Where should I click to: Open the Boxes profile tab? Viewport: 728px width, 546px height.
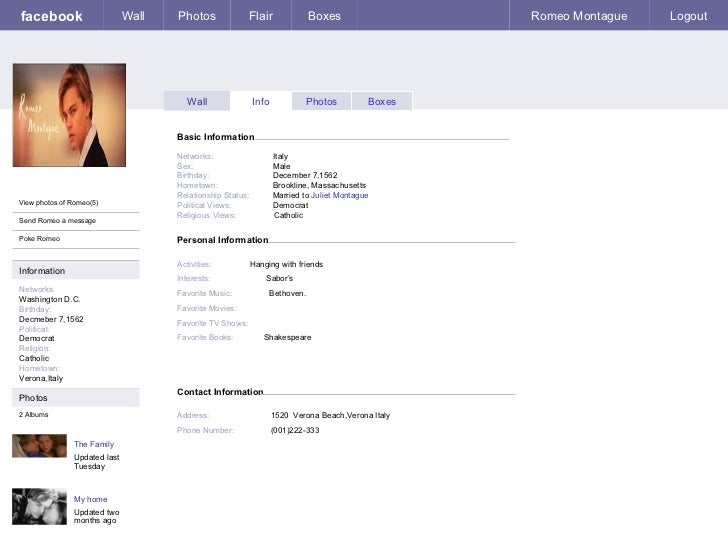(382, 101)
